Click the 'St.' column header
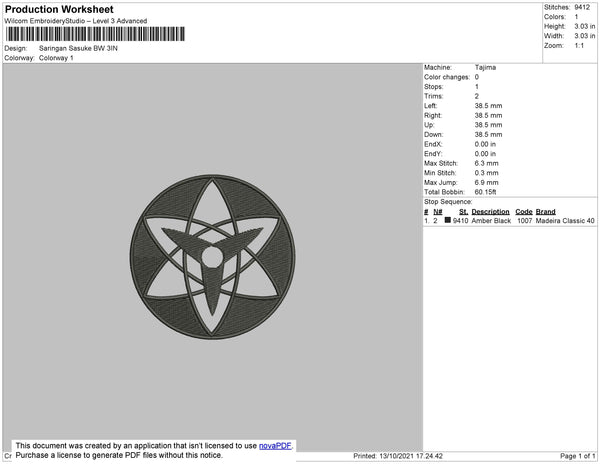The width and height of the screenshot is (600, 464). 463,212
